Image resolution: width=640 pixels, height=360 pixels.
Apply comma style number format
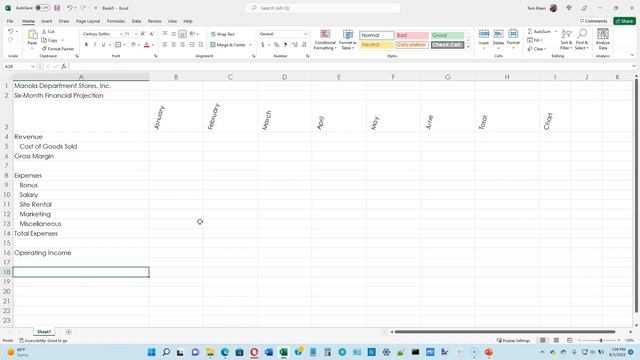coord(285,44)
